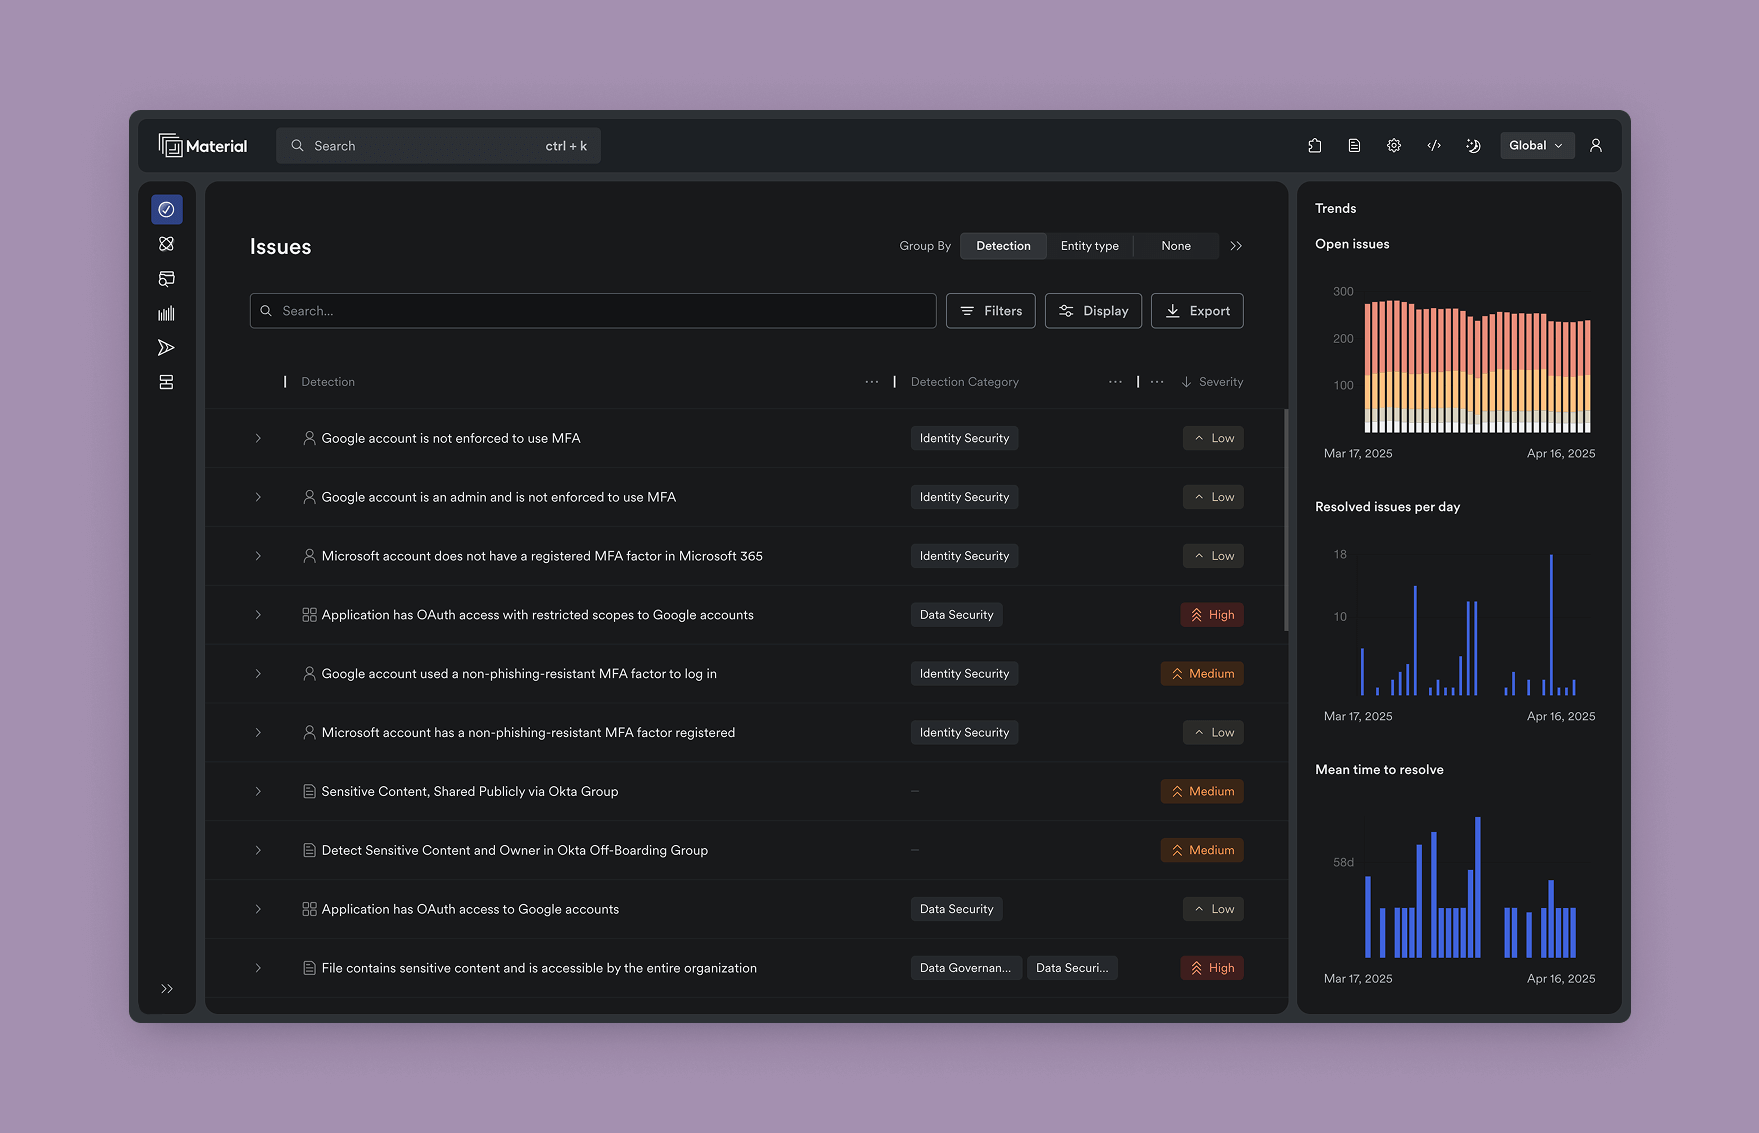Open the paper plane send sidebar icon
The height and width of the screenshot is (1133, 1759).
coord(167,348)
